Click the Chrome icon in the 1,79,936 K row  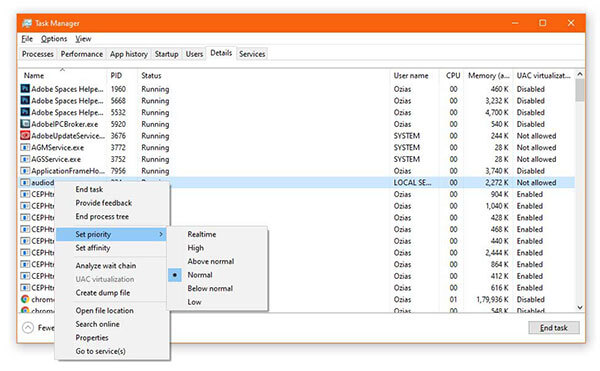(x=25, y=299)
